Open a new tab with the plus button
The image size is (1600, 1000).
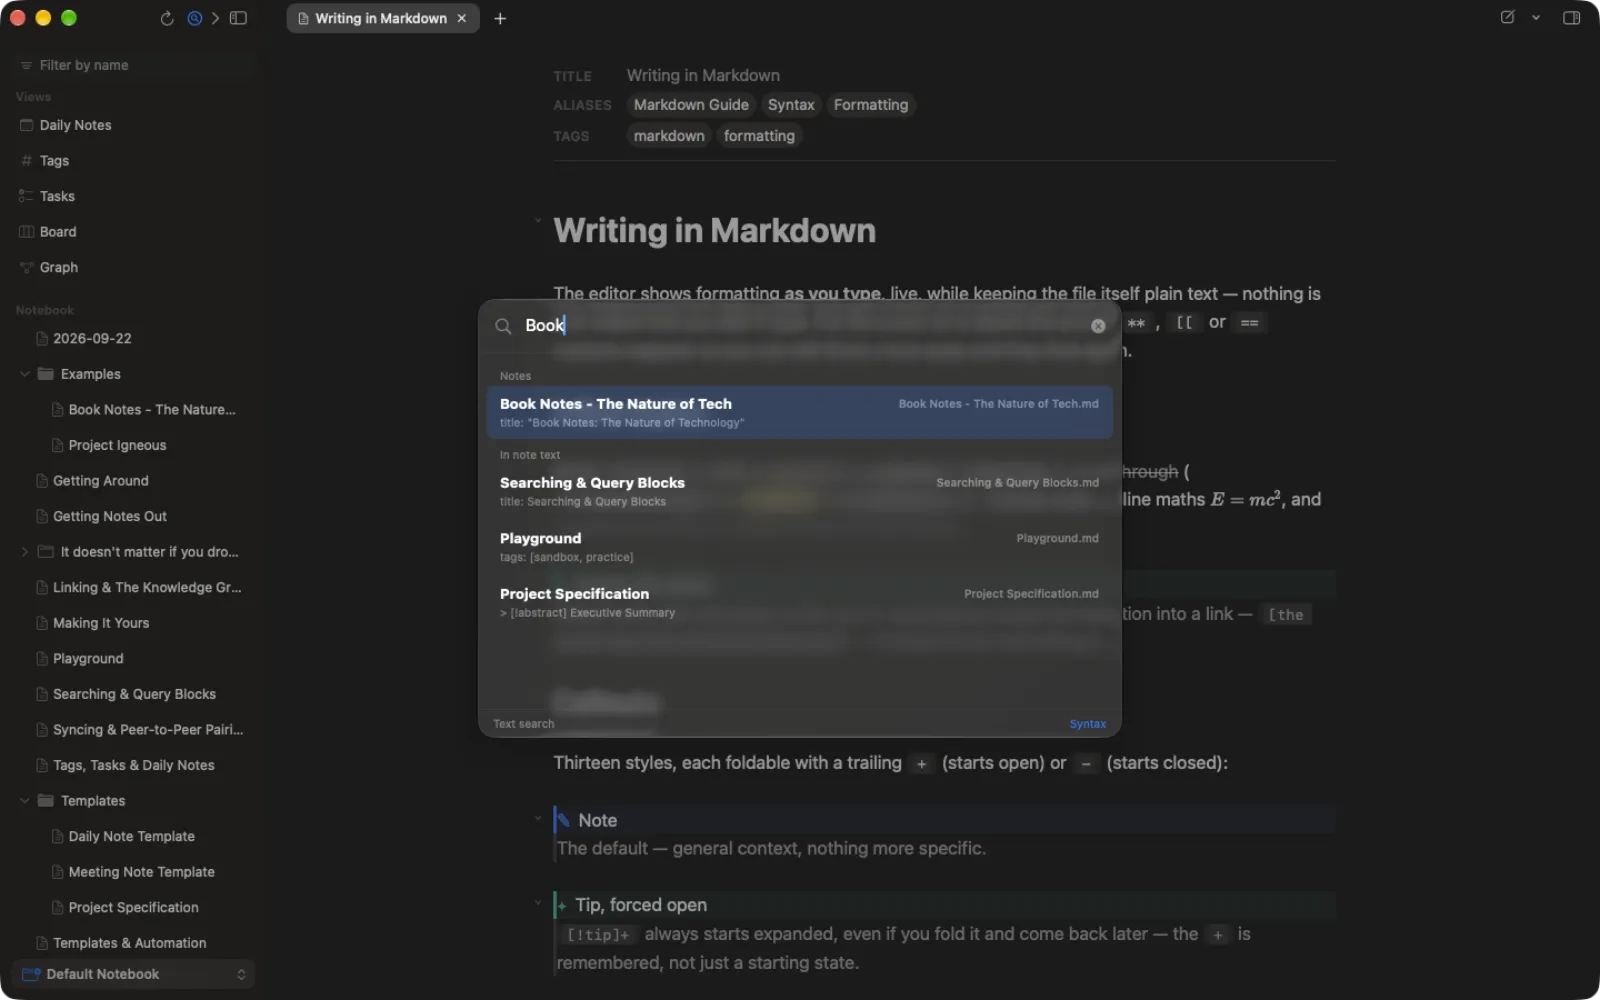[x=500, y=18]
